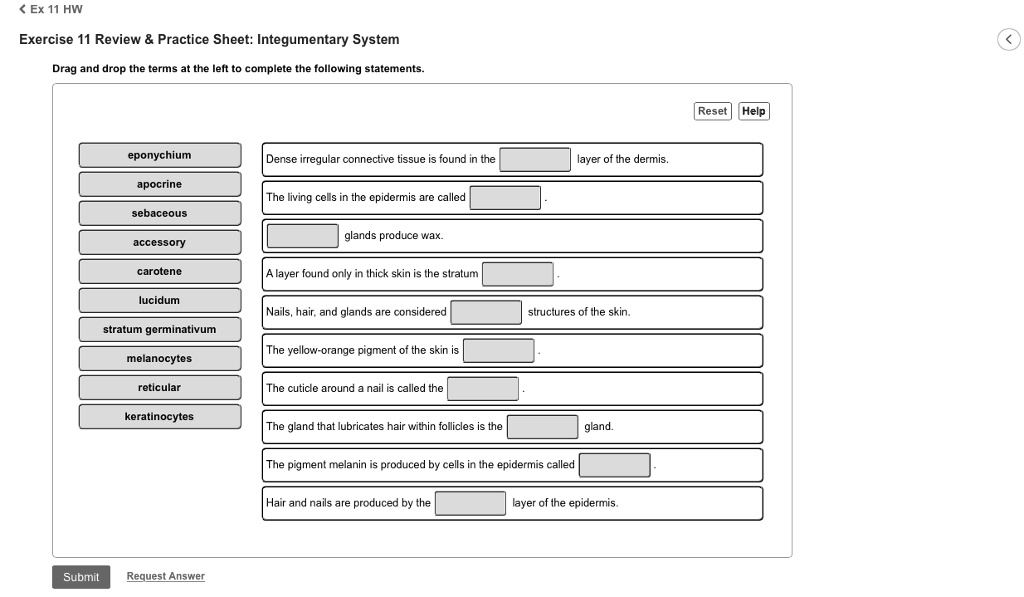Select the lucidum term tile
This screenshot has height=597, width=1024.
(x=159, y=300)
